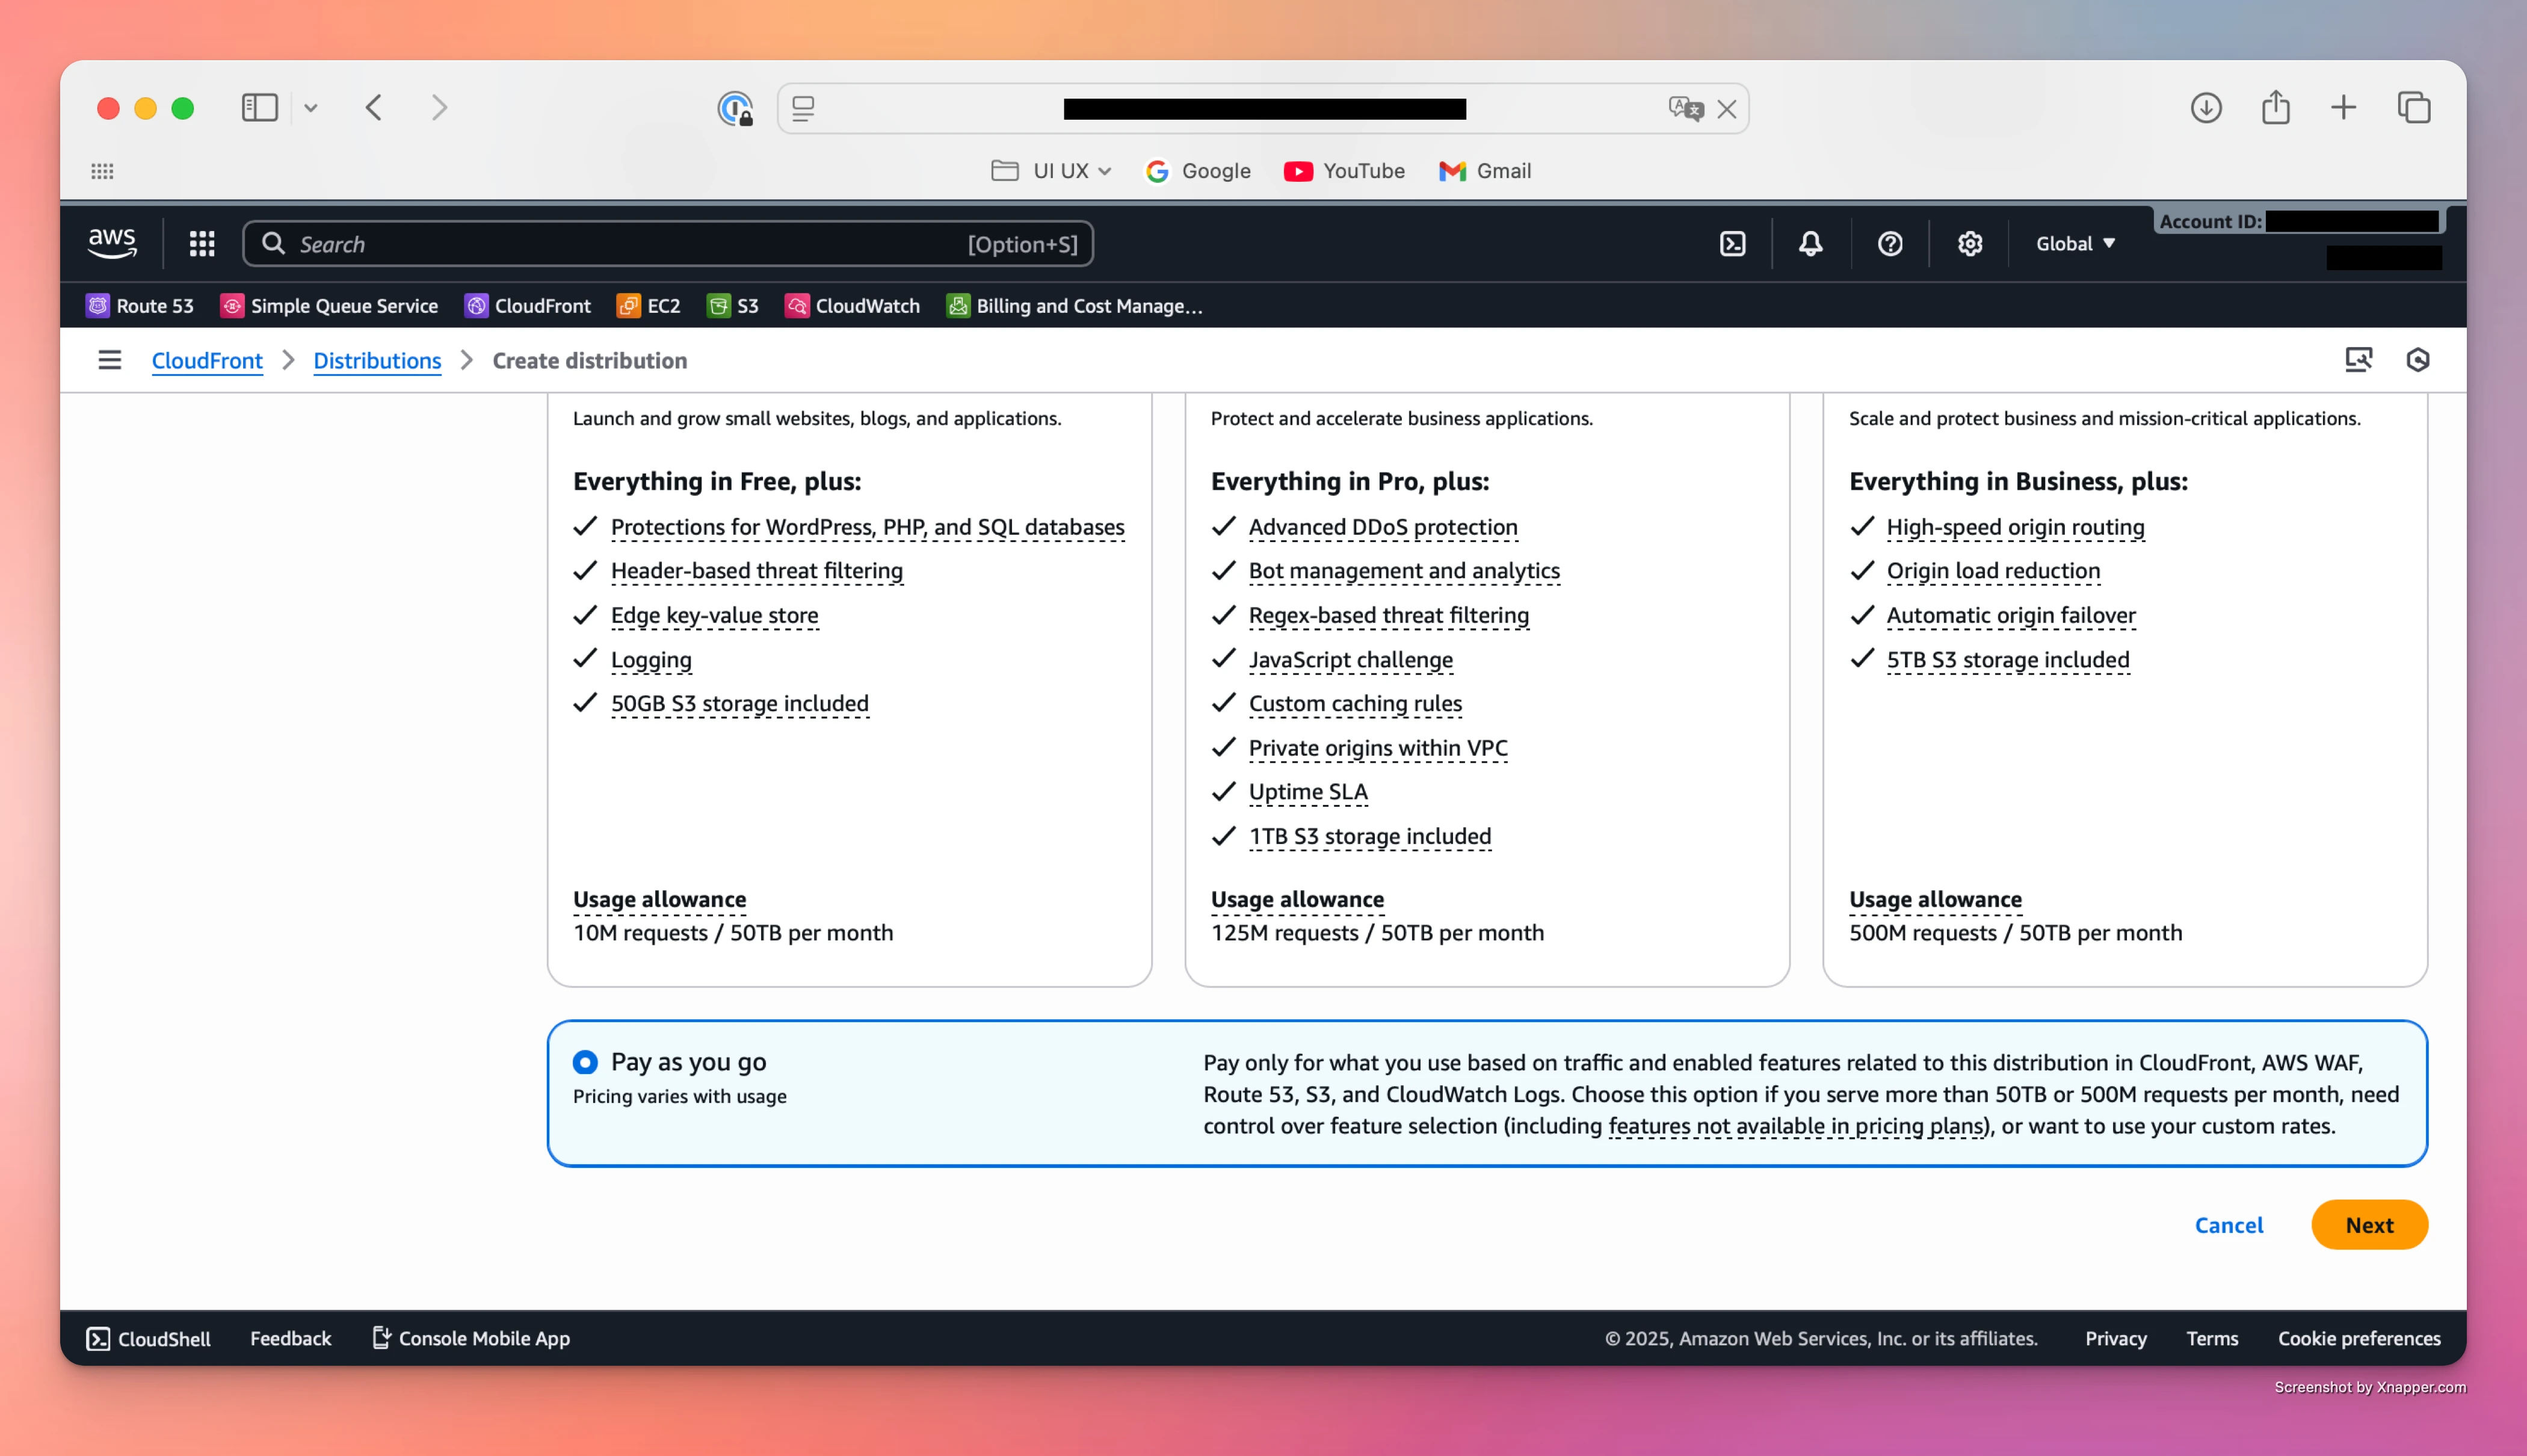Screen dimensions: 2527x1456
Task: Expand the Global region dropdown
Action: click(x=2075, y=244)
